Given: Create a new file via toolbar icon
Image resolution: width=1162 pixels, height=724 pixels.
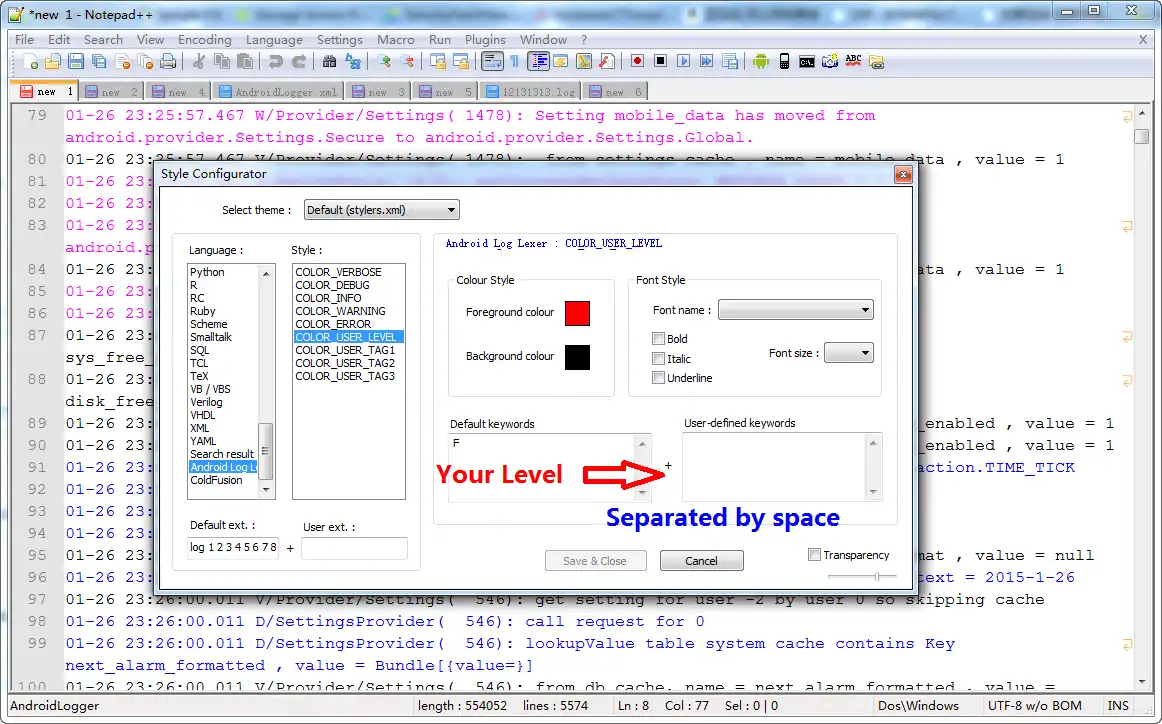Looking at the screenshot, I should click(x=31, y=62).
